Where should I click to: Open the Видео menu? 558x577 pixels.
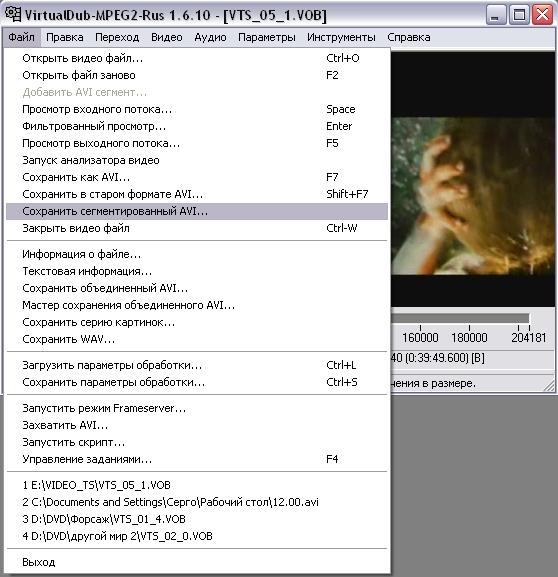[167, 37]
